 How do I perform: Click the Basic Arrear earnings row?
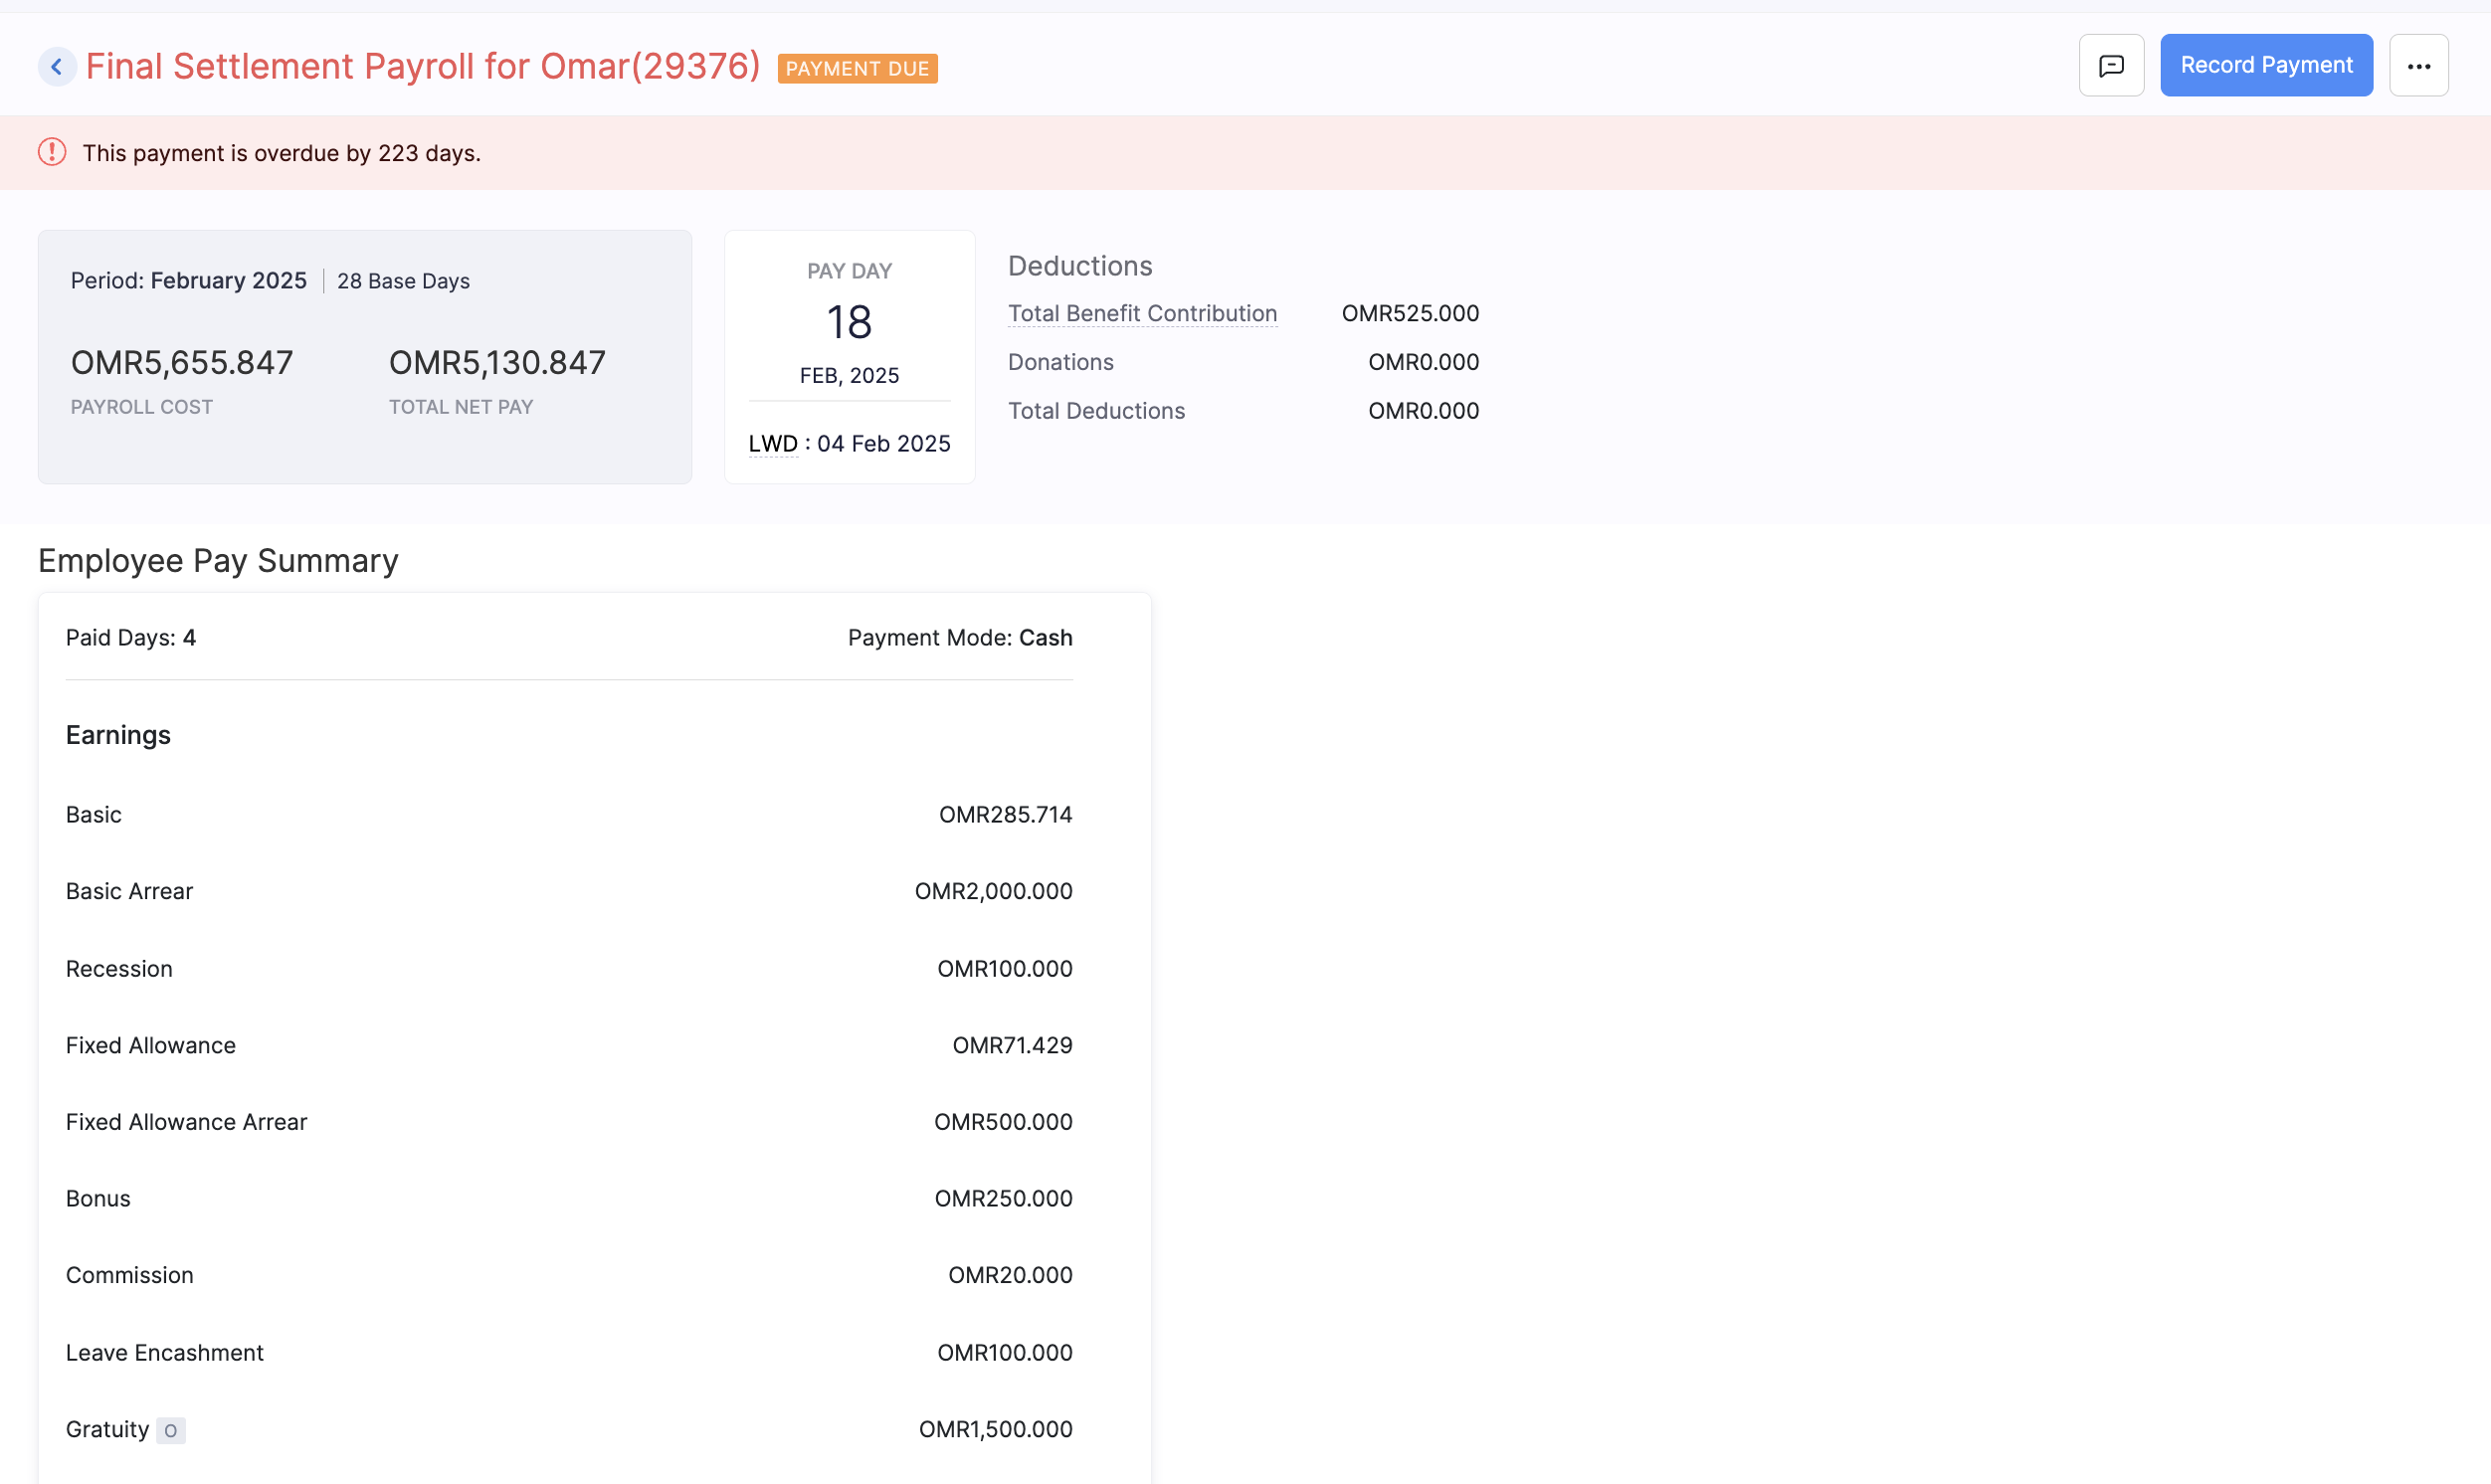pyautogui.click(x=129, y=891)
